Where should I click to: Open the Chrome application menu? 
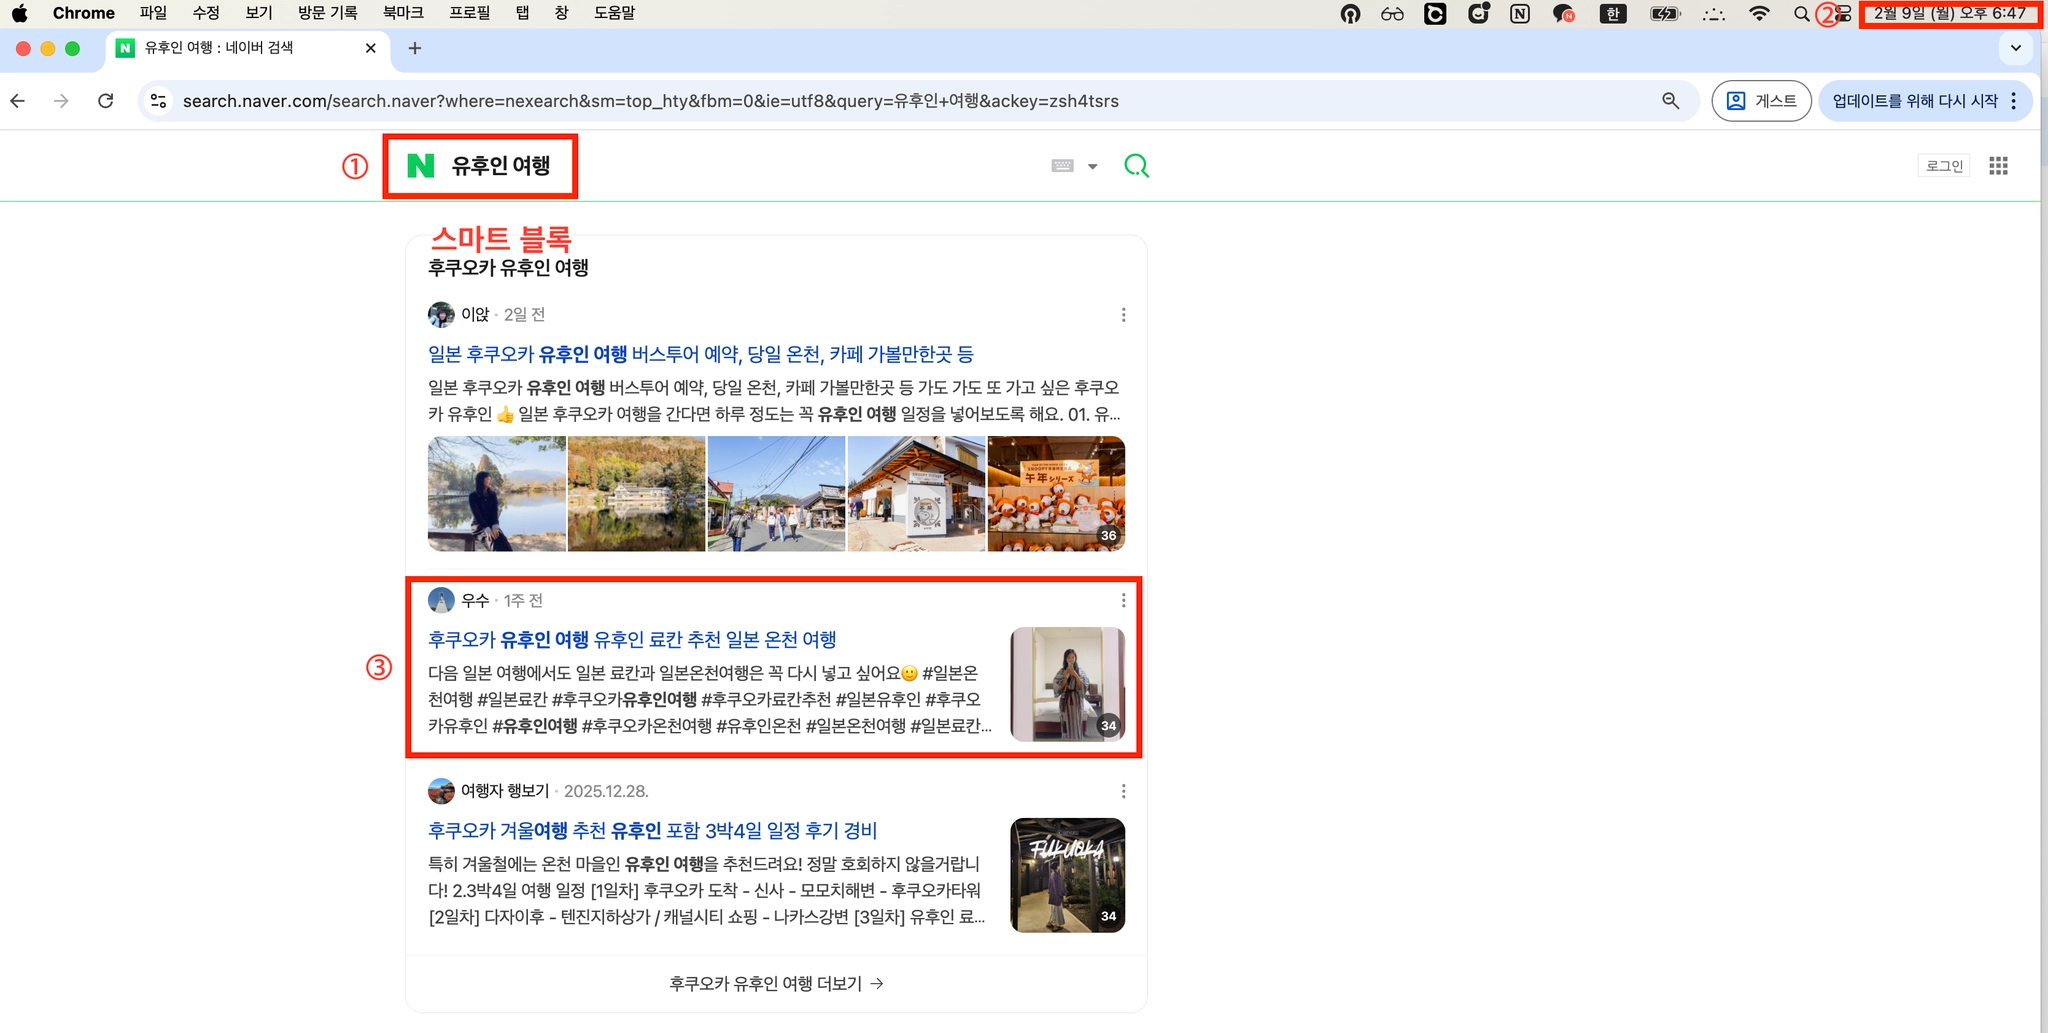pyautogui.click(x=84, y=14)
